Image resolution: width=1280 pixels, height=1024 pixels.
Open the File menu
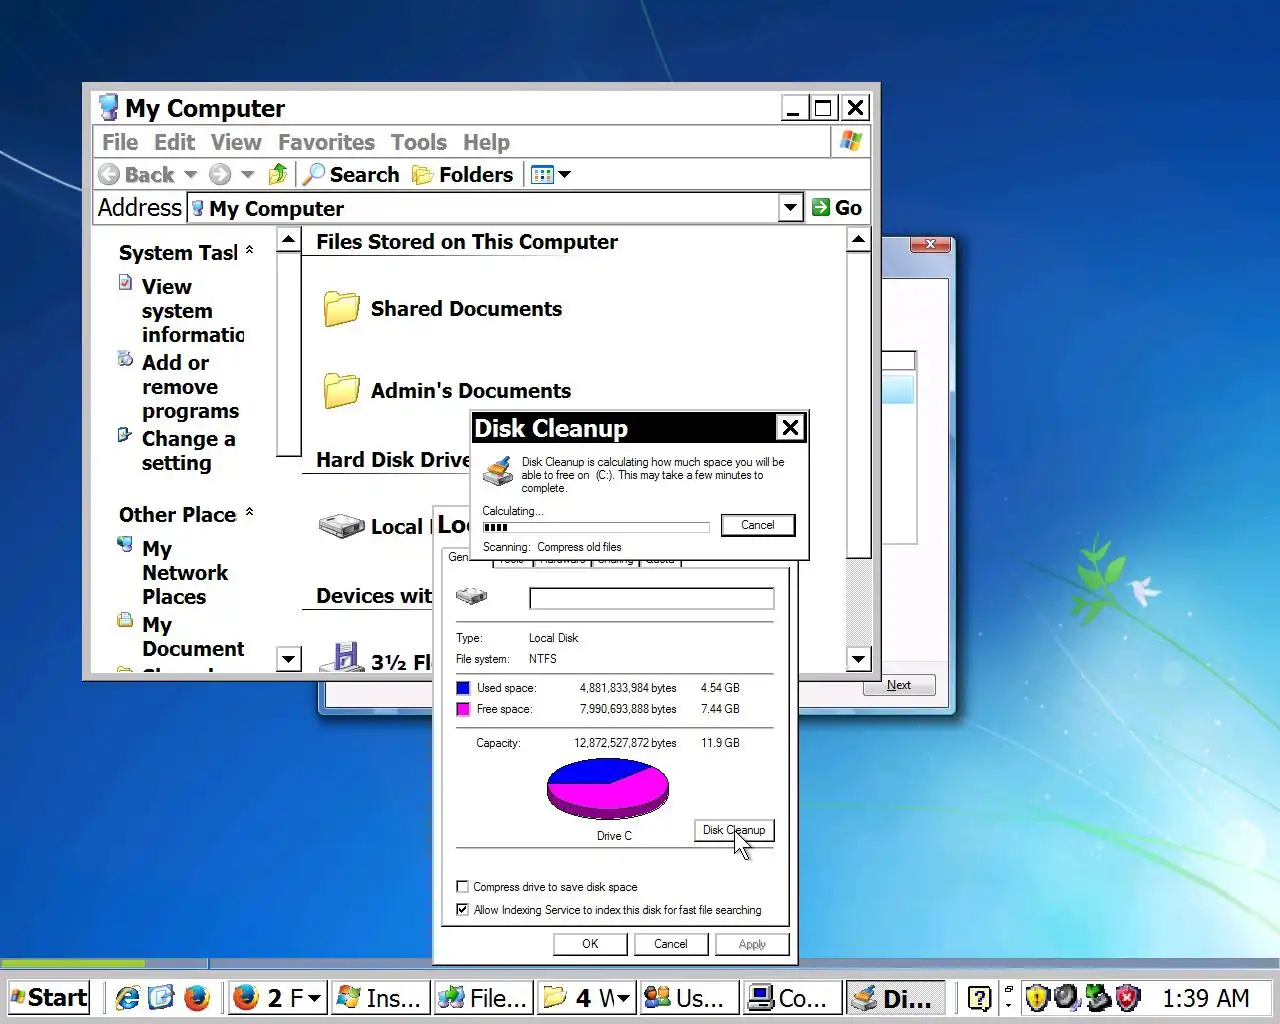(120, 142)
